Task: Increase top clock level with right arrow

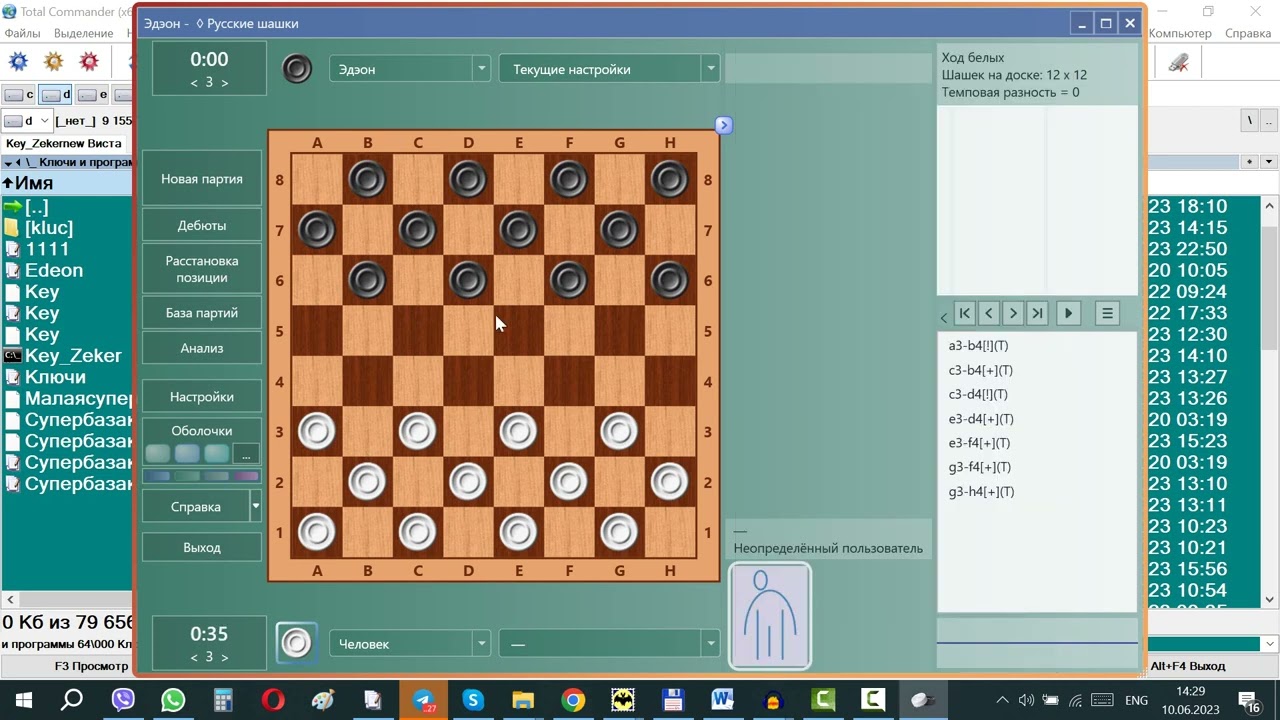Action: [x=224, y=83]
